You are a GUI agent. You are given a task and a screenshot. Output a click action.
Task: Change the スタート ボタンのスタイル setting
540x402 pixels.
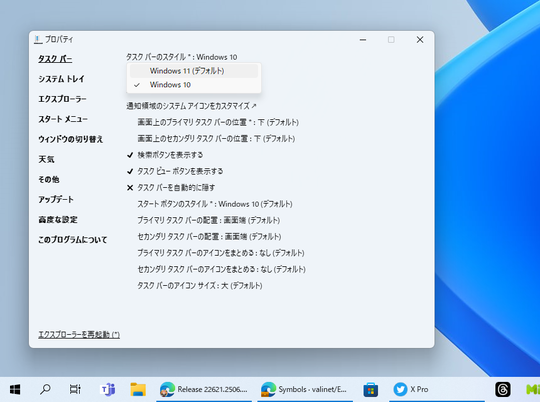pyautogui.click(x=215, y=204)
